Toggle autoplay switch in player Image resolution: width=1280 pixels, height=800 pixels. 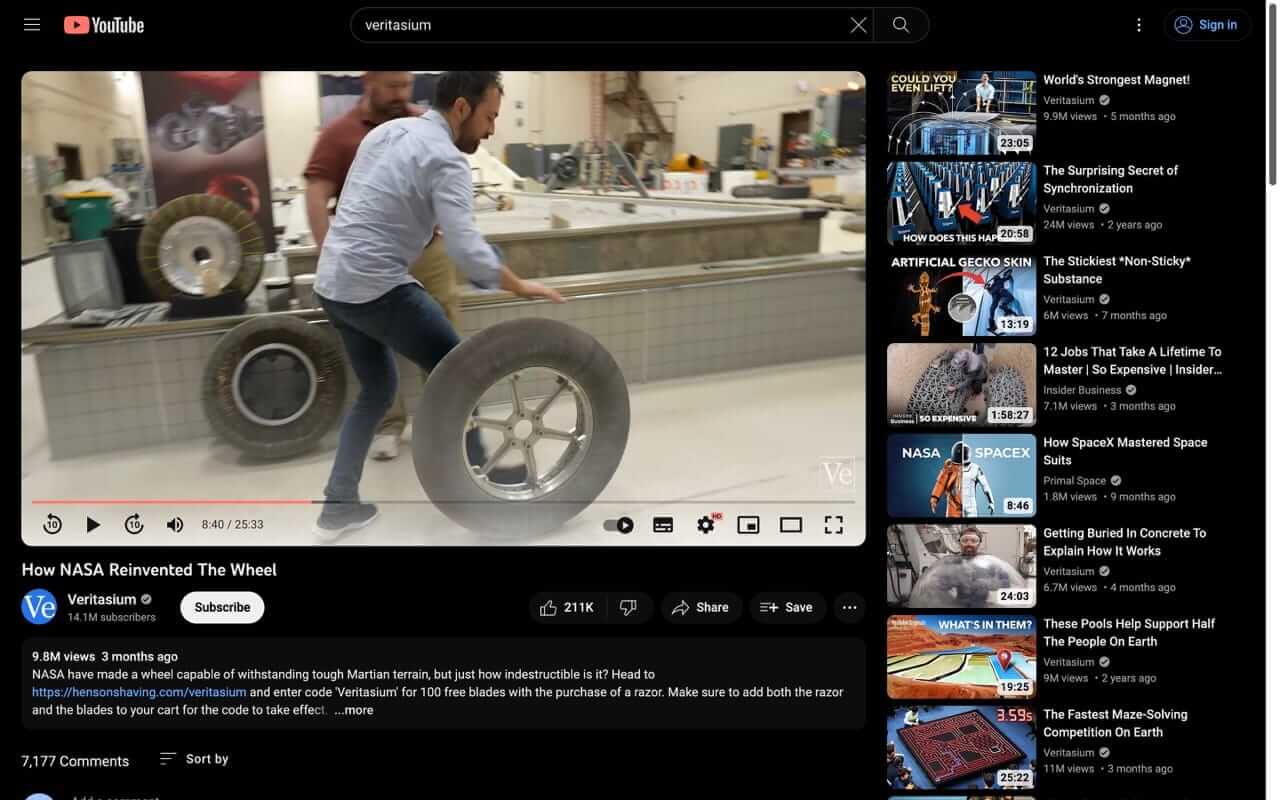(x=619, y=525)
